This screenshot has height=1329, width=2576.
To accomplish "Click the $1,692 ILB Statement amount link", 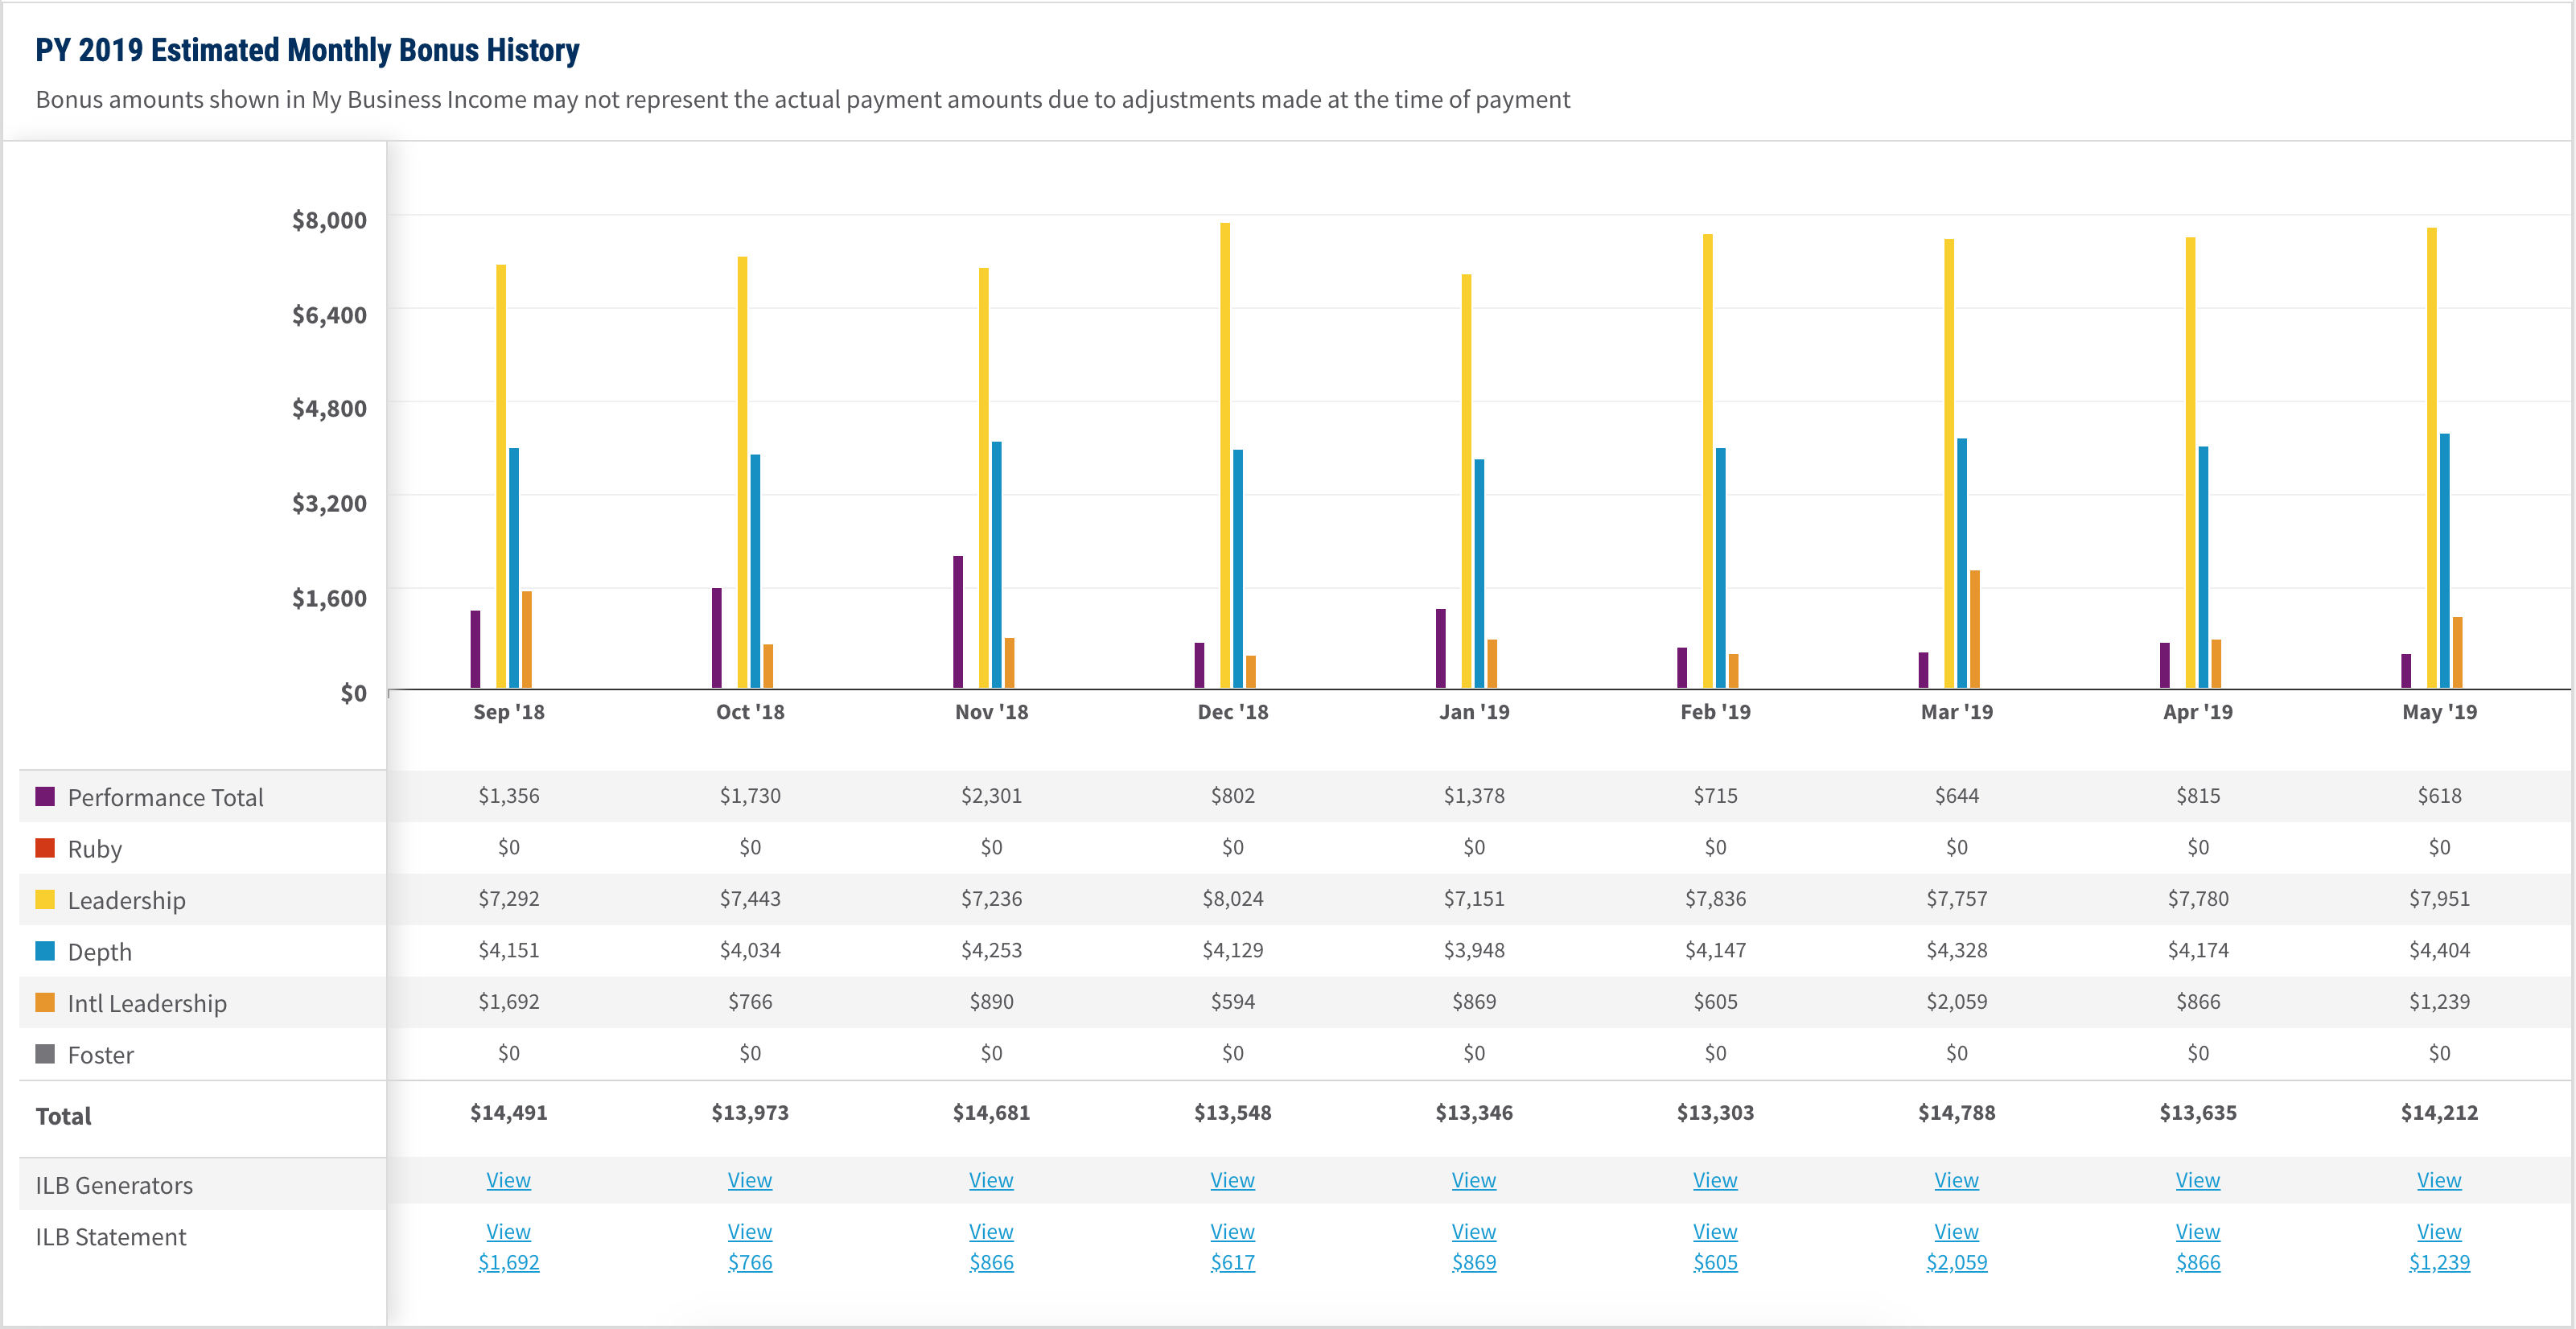I will (508, 1262).
